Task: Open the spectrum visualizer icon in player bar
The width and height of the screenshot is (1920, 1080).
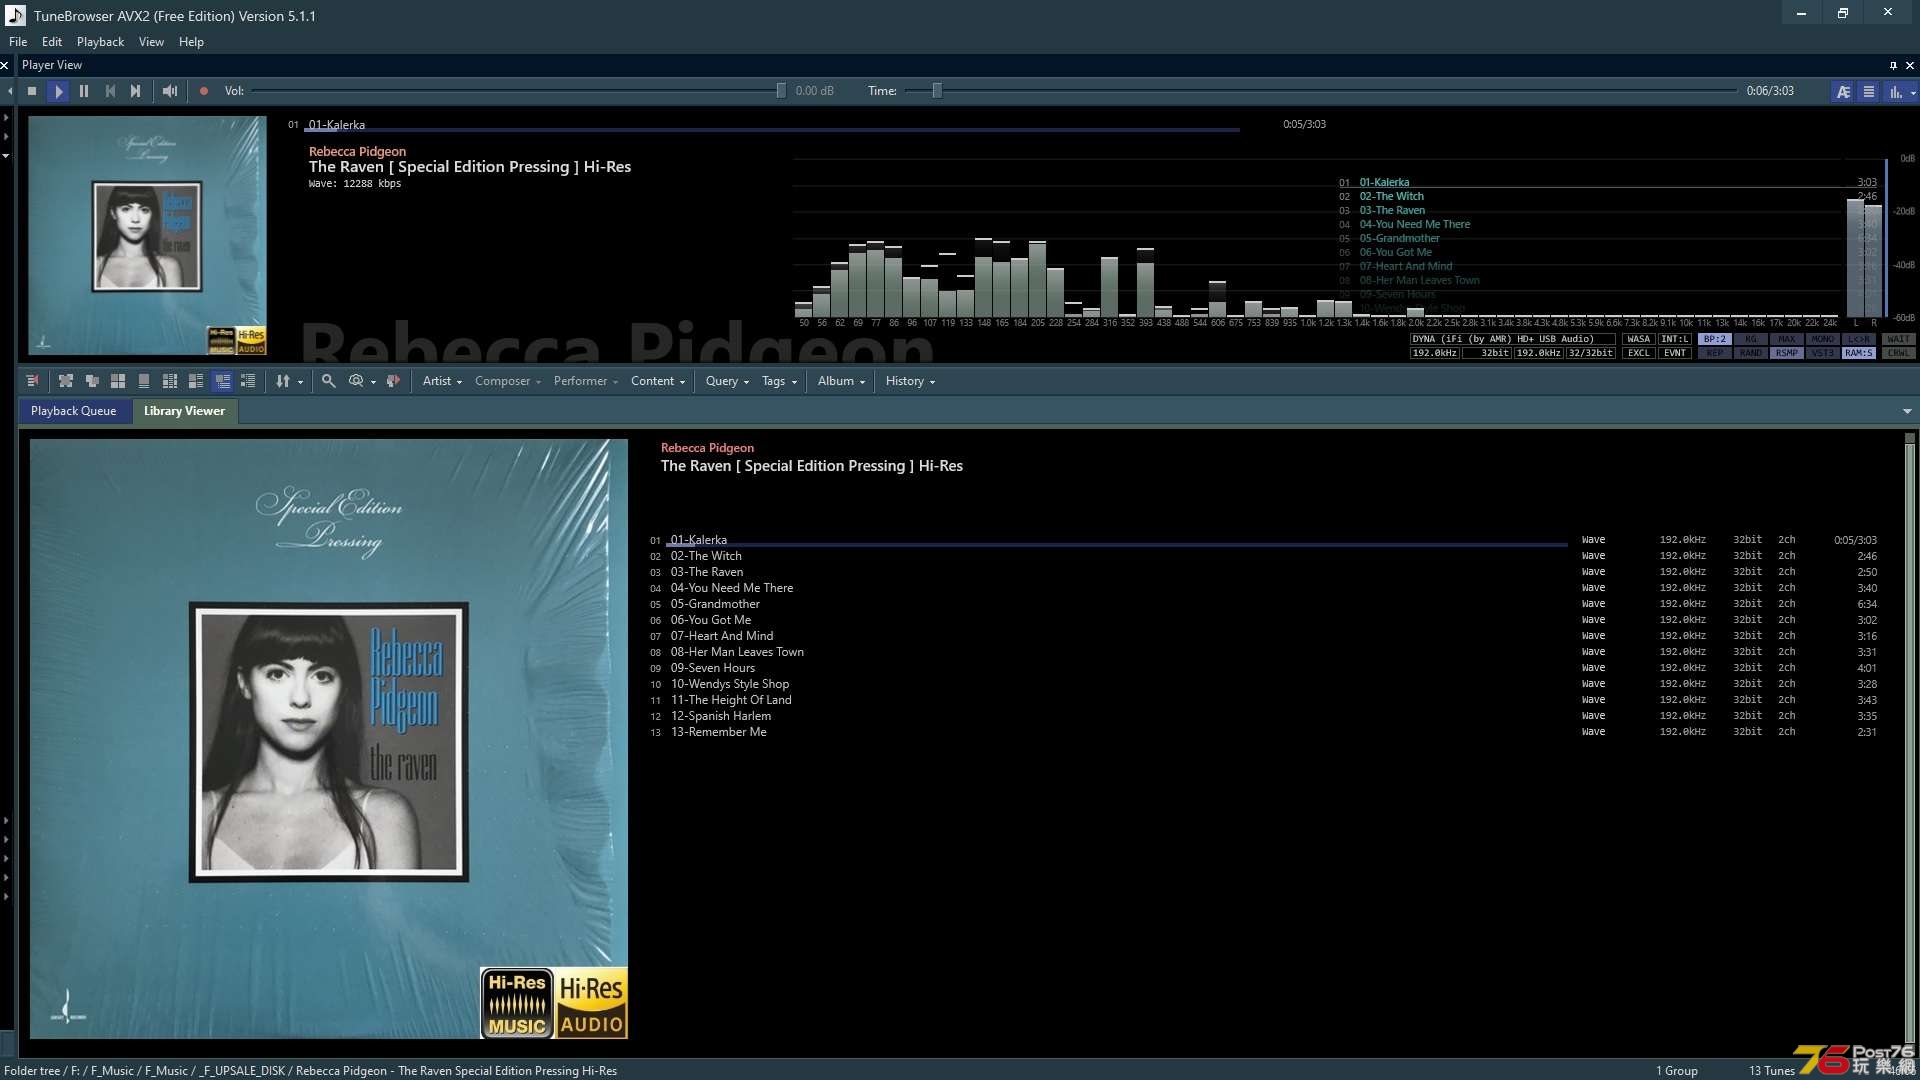Action: coord(1895,91)
